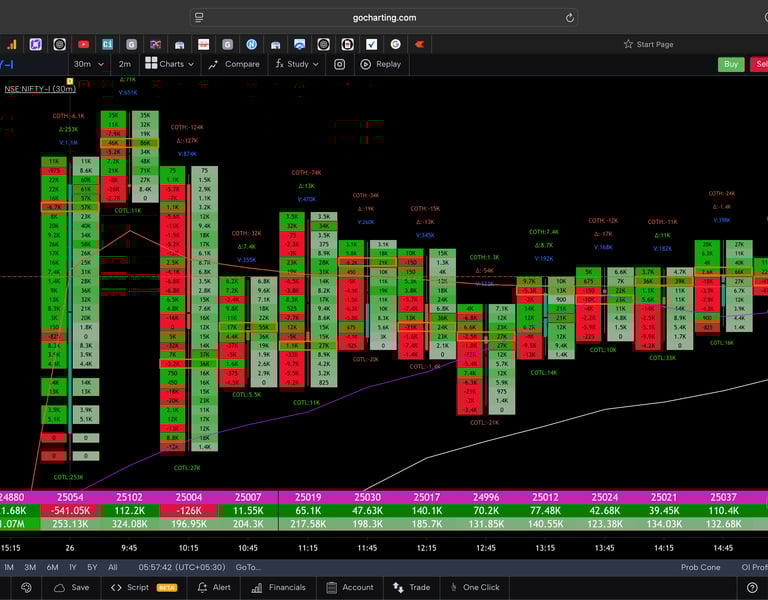Screen dimensions: 768x600
Task: Click the 05:57:42 (UTC+05:30) clock
Action: 182,567
